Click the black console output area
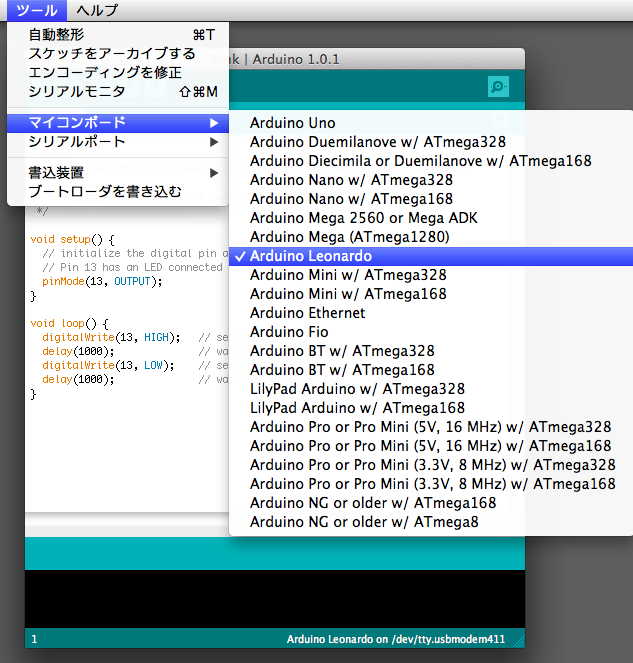 275,599
